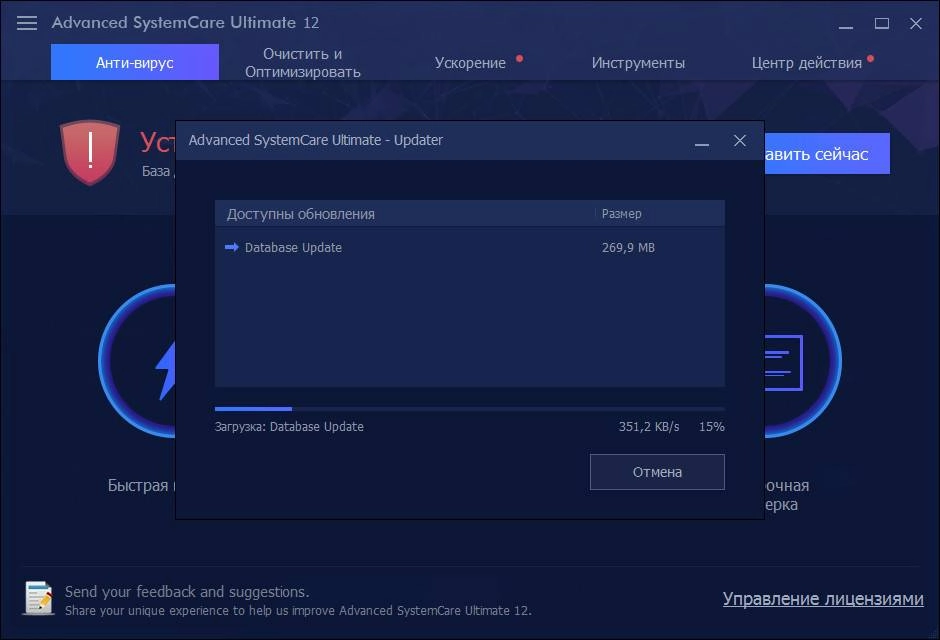Click the 'Share your unique experience' text
This screenshot has height=640, width=940.
[x=298, y=610]
